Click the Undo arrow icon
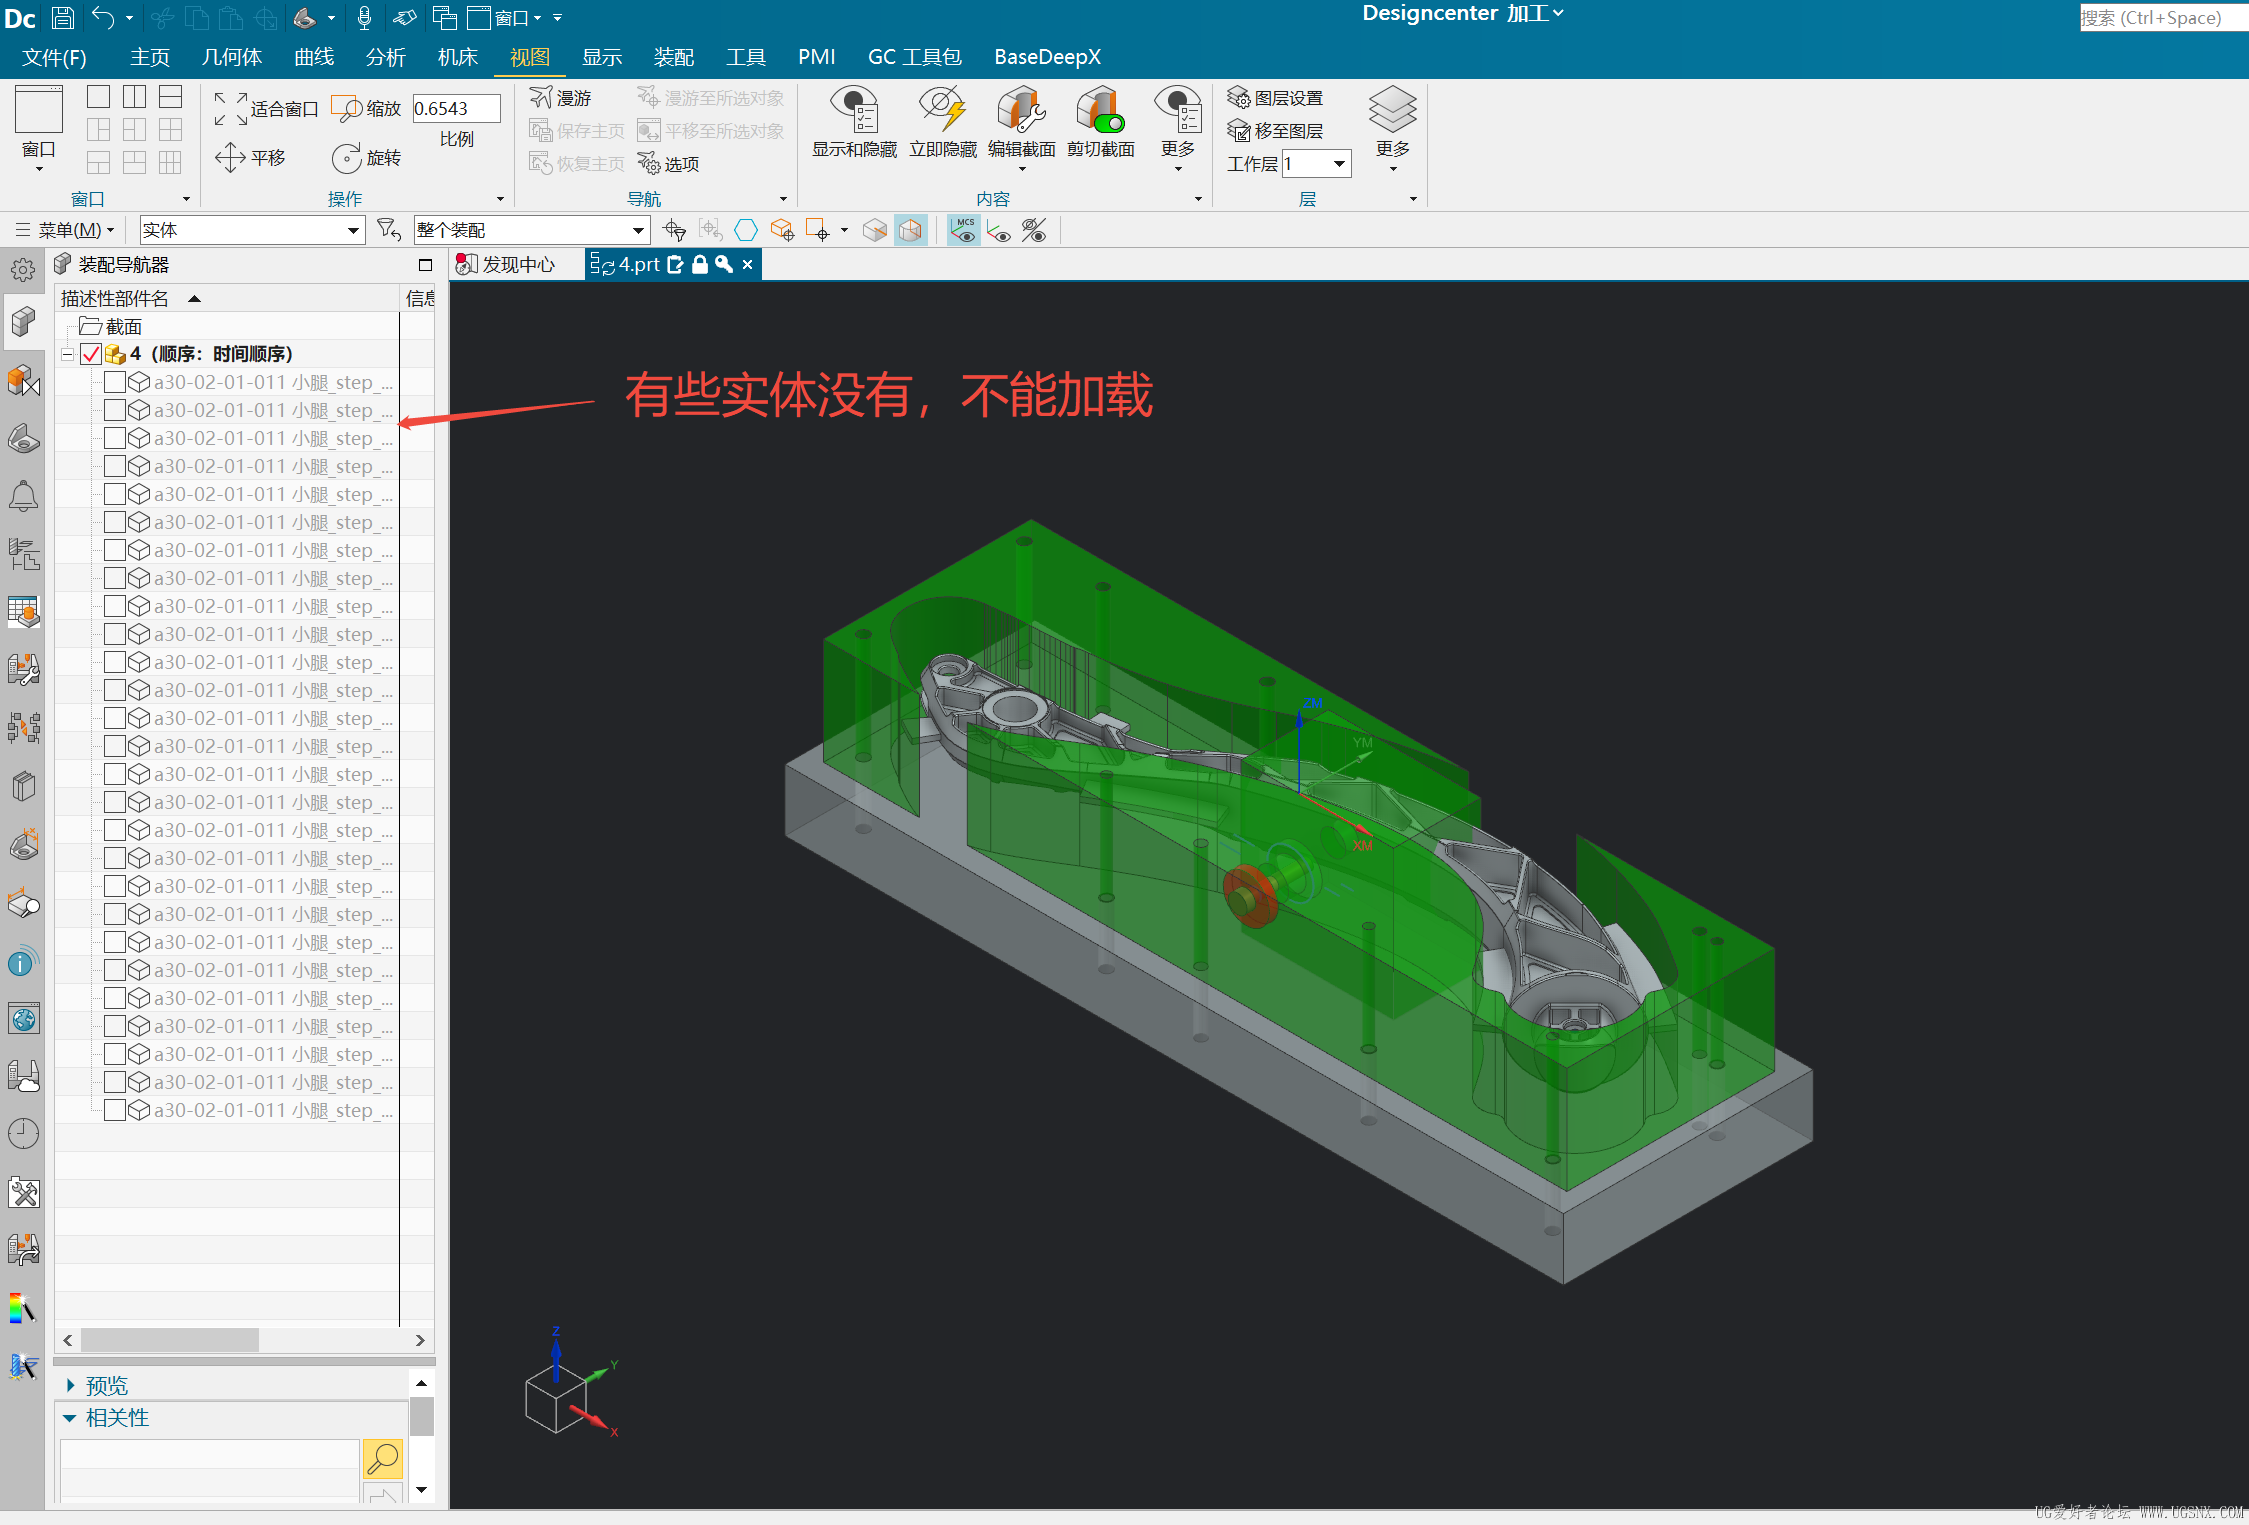The width and height of the screenshot is (2249, 1525). [x=103, y=17]
